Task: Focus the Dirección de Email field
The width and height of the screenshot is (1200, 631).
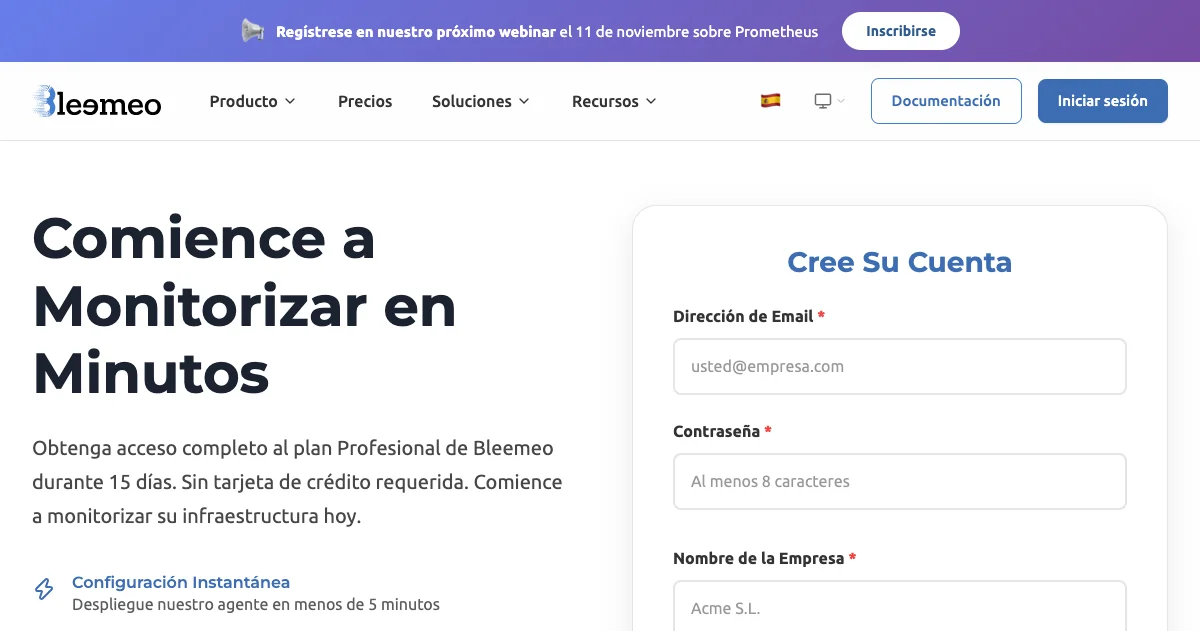Action: tap(900, 366)
